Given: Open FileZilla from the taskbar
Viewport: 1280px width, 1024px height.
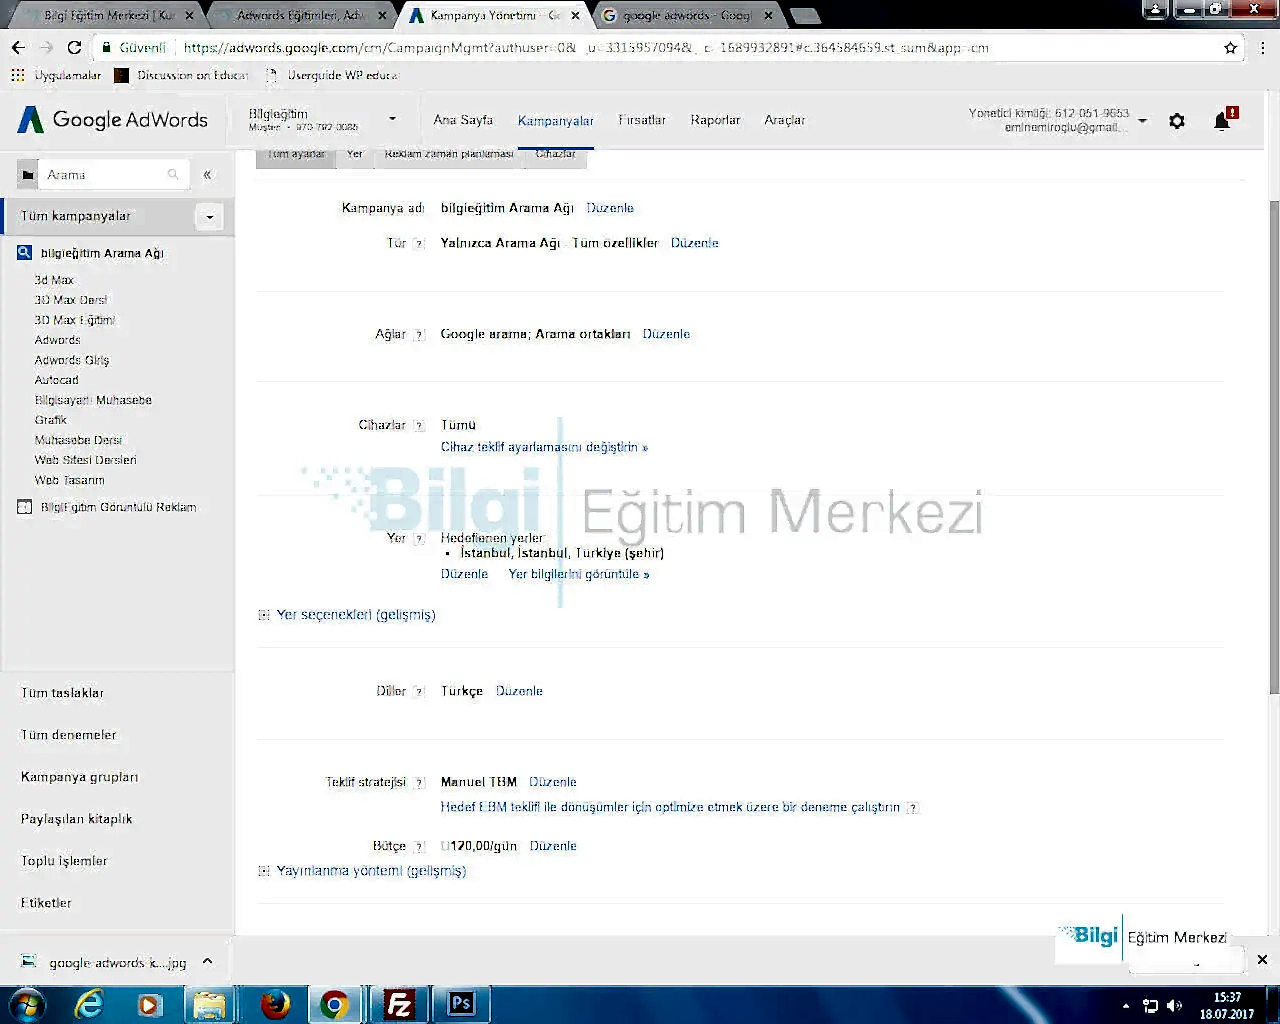Looking at the screenshot, I should [399, 1003].
